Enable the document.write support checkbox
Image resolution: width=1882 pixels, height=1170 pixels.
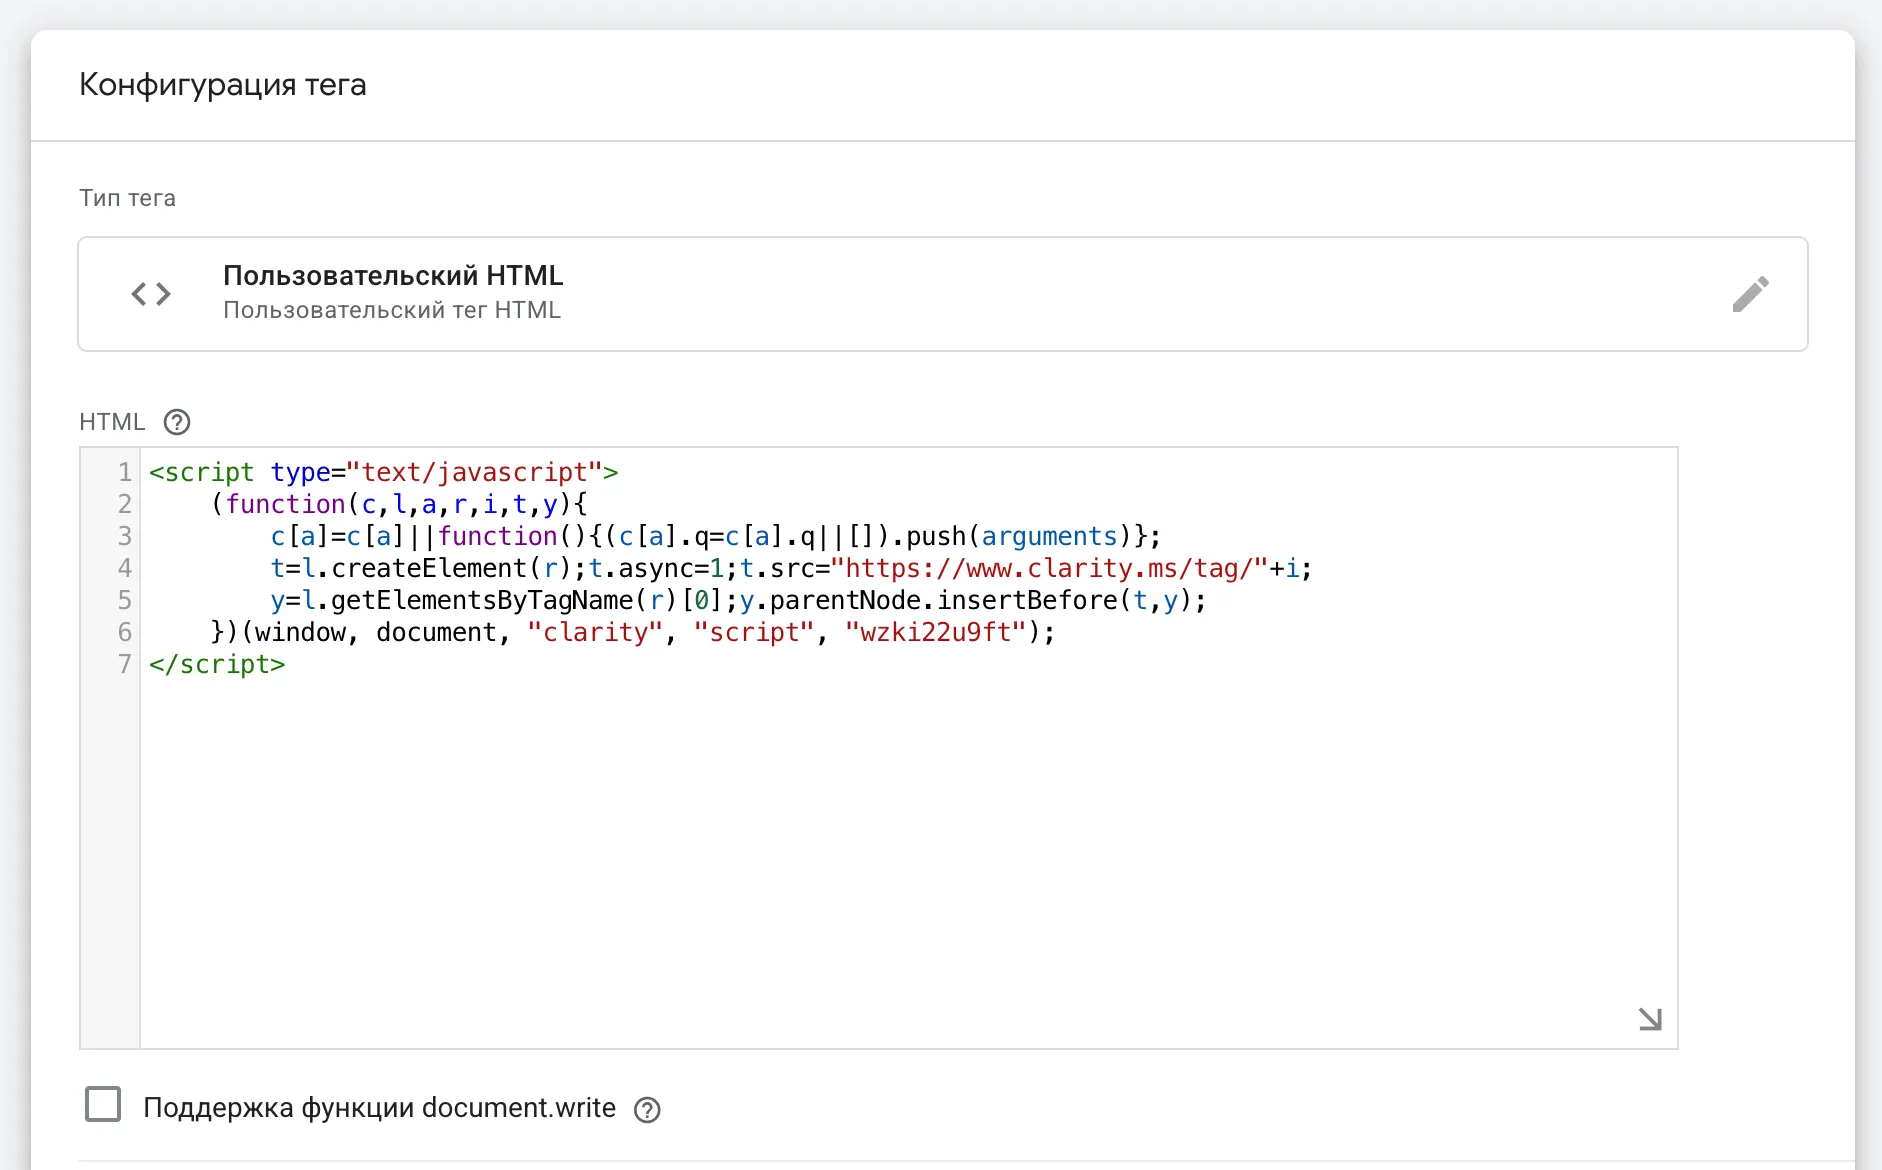point(103,1104)
